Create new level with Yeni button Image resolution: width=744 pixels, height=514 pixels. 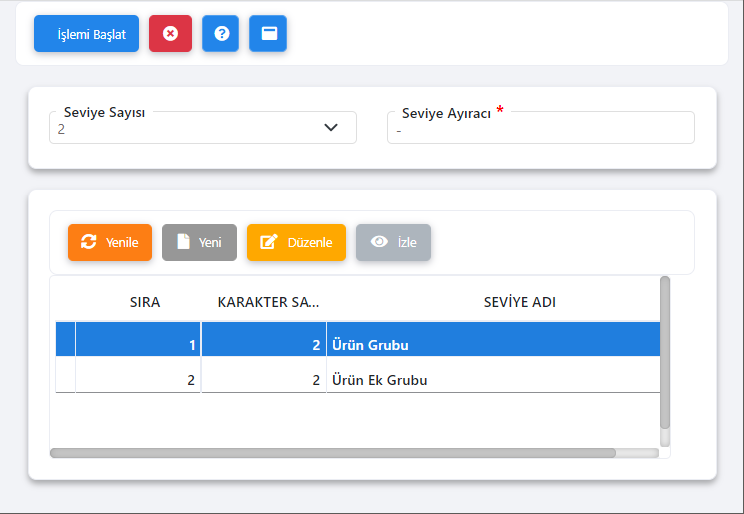pyautogui.click(x=199, y=243)
